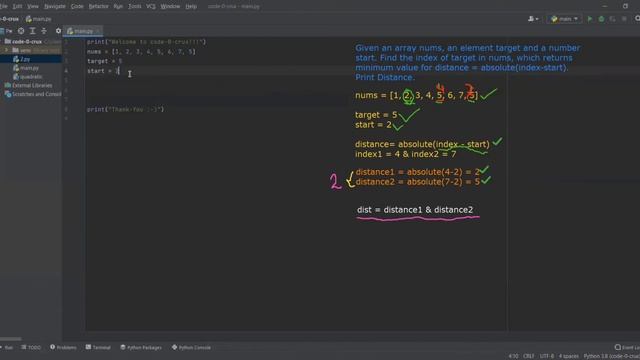
Task: Open the Edit menu
Action: click(x=17, y=7)
